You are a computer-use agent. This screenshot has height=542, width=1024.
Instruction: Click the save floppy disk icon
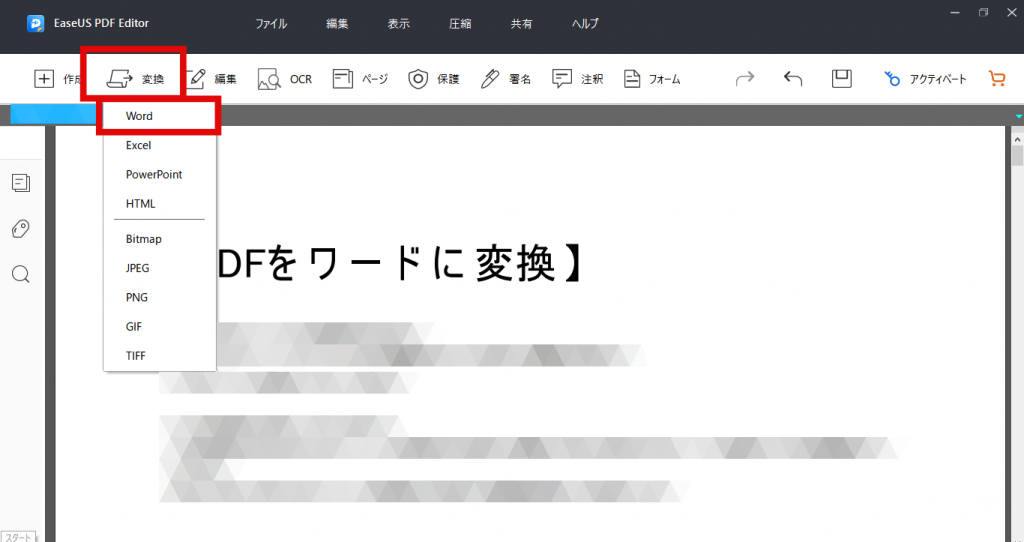[x=842, y=78]
